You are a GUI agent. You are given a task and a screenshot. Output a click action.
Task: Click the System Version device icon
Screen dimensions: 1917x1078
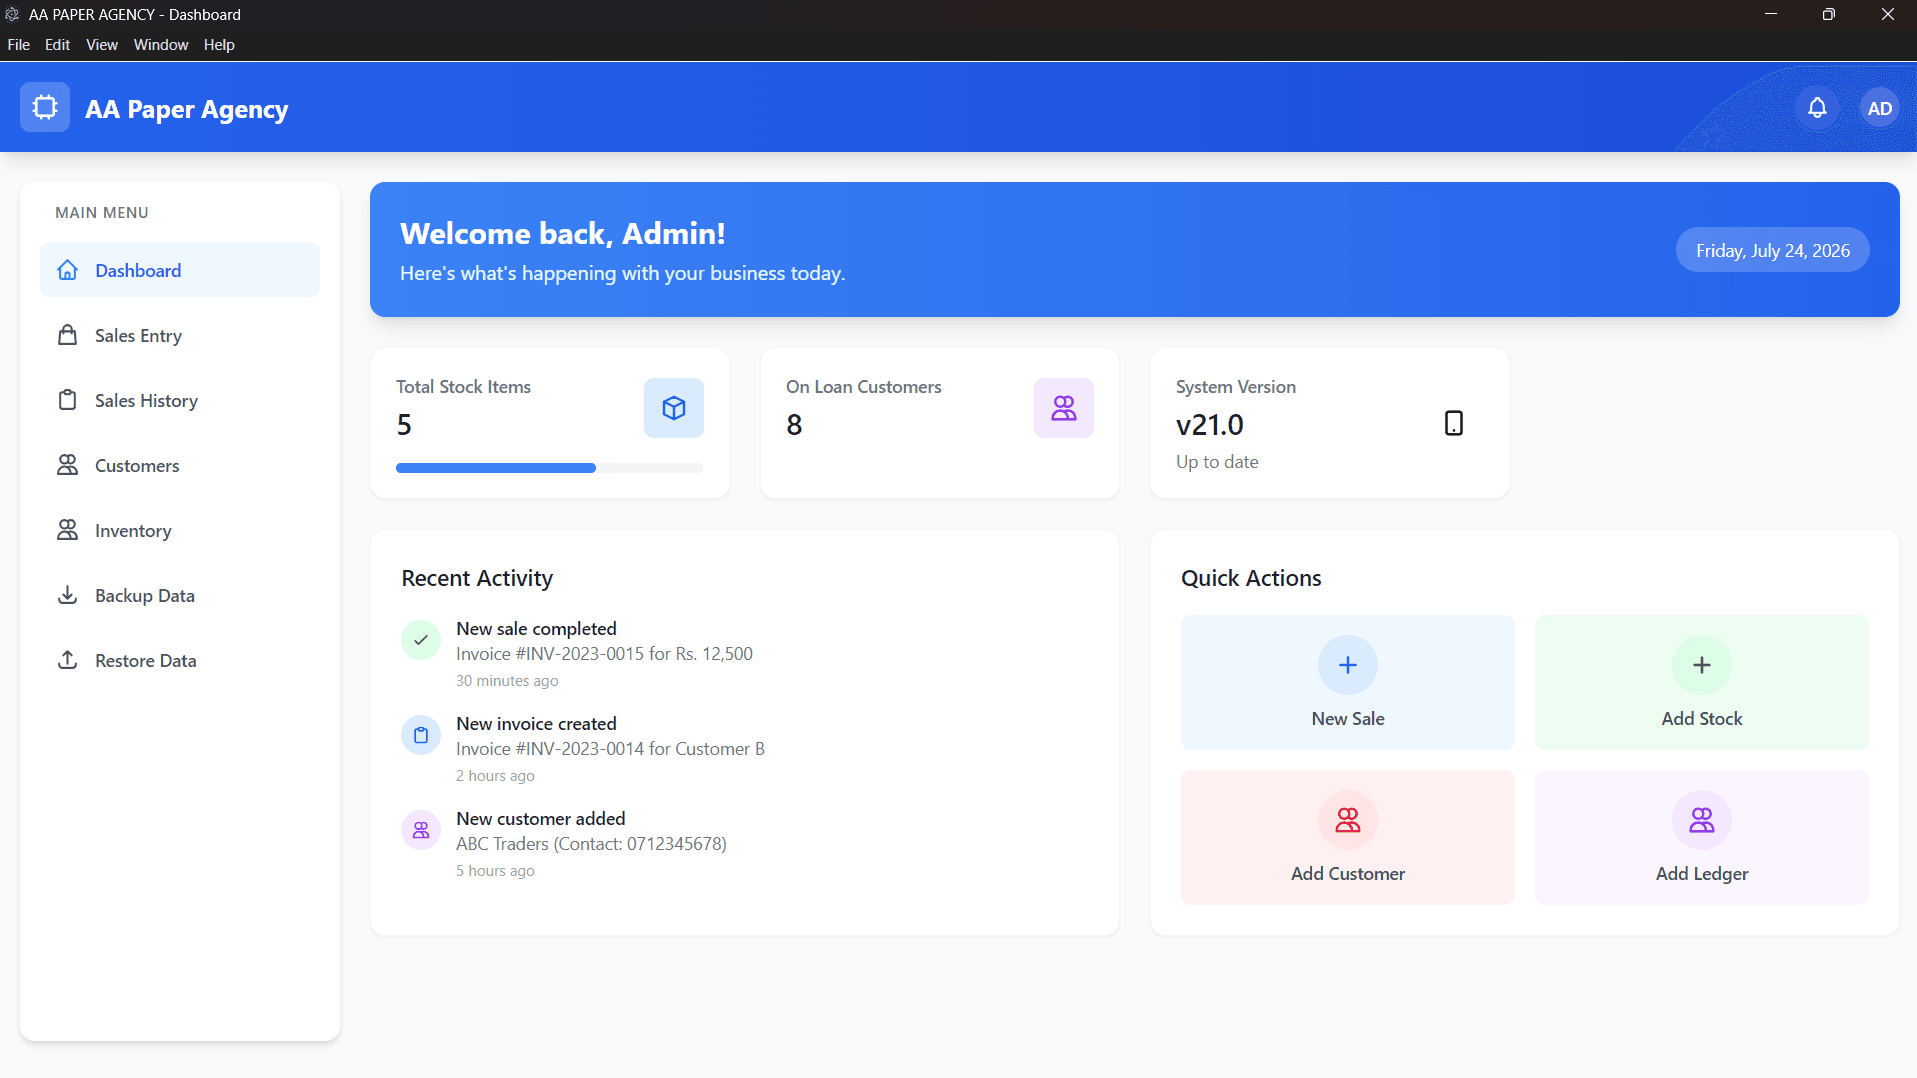tap(1454, 423)
